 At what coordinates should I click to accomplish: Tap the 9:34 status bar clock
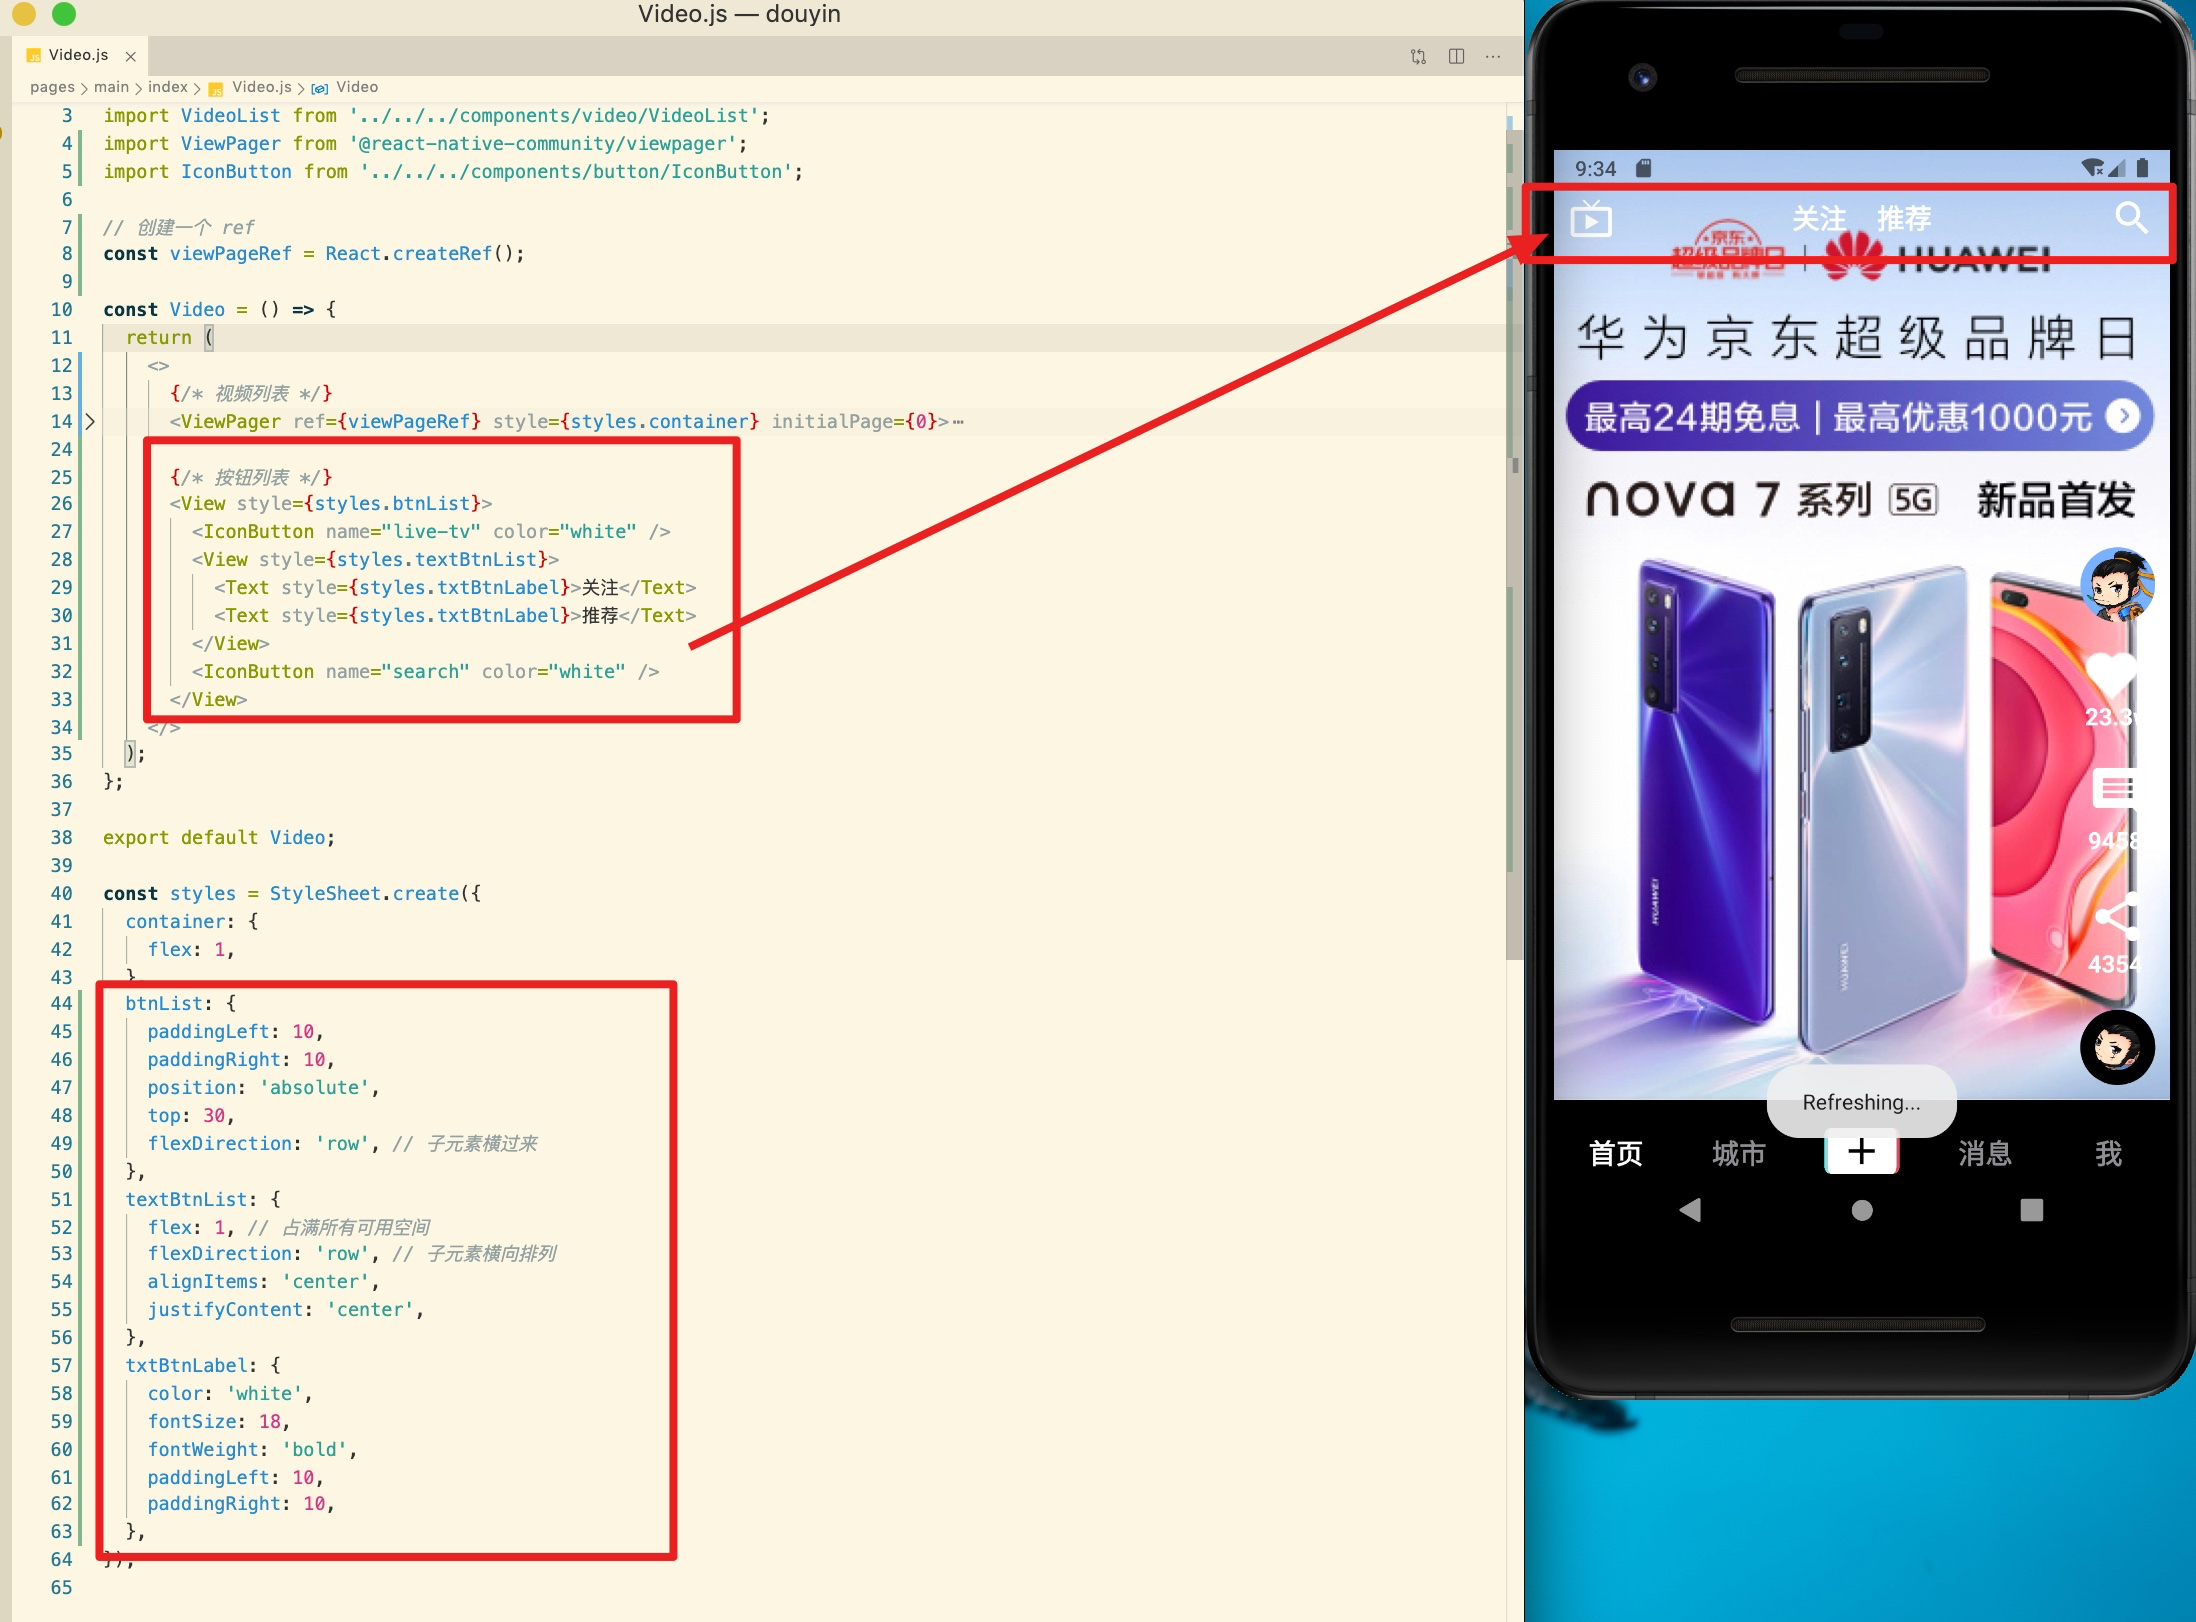pos(1595,168)
